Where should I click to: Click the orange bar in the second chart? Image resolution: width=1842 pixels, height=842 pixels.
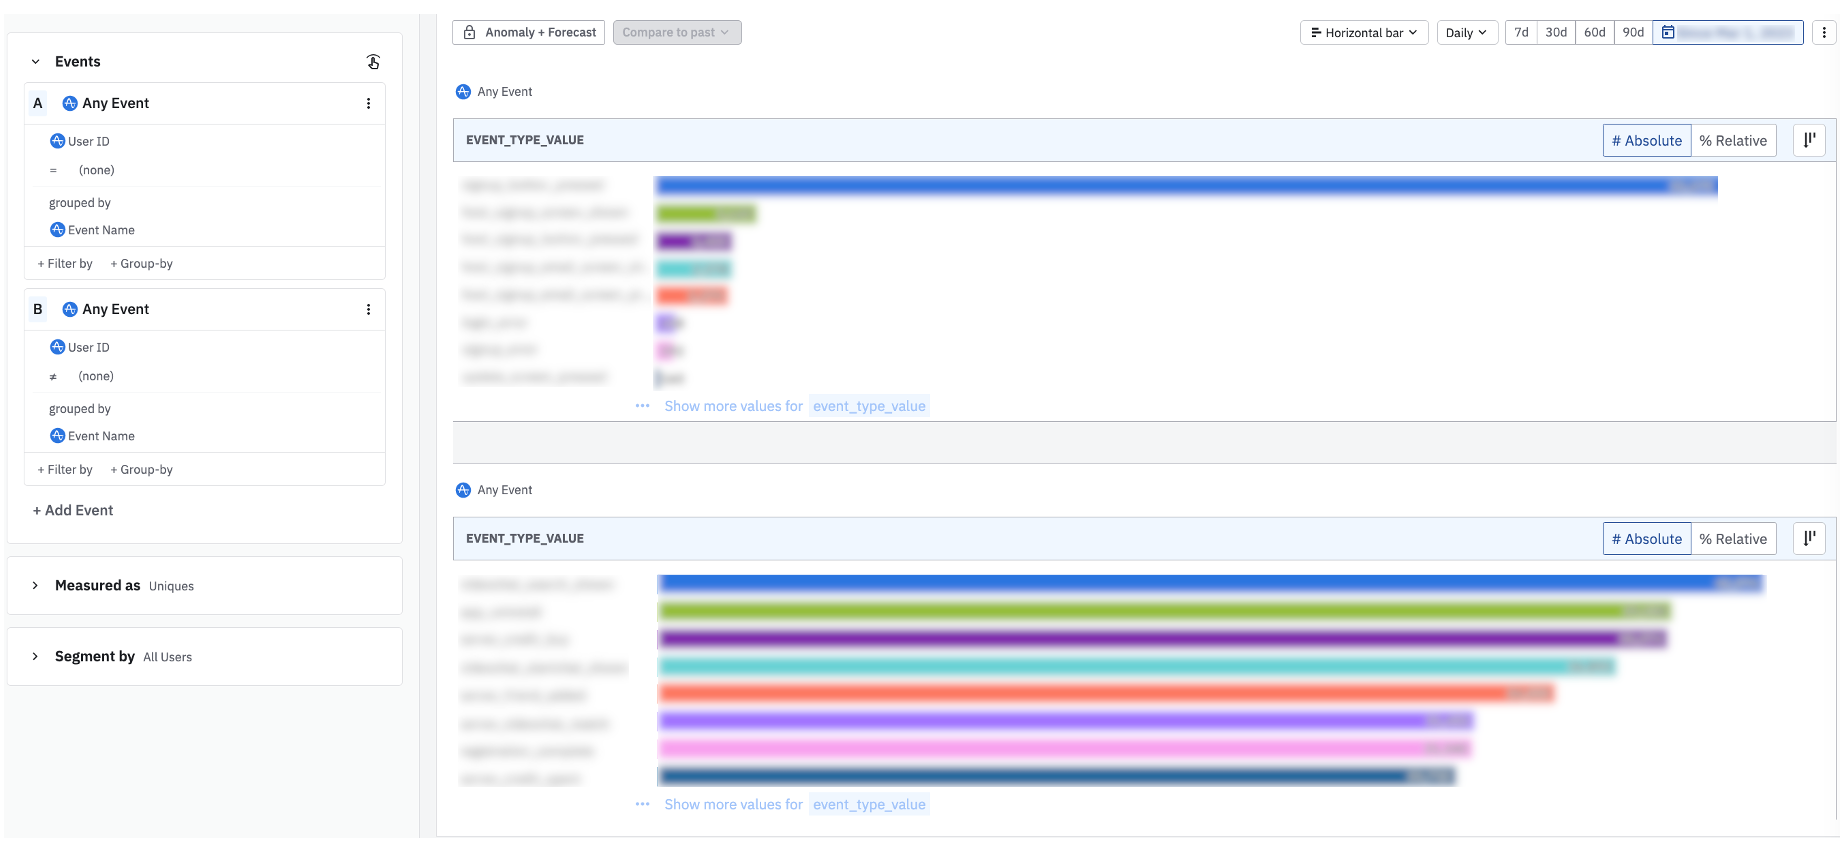tap(1106, 693)
